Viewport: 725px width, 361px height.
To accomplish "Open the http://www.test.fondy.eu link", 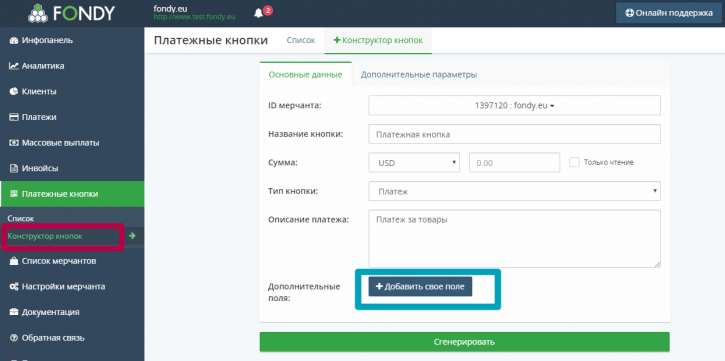I will [194, 17].
